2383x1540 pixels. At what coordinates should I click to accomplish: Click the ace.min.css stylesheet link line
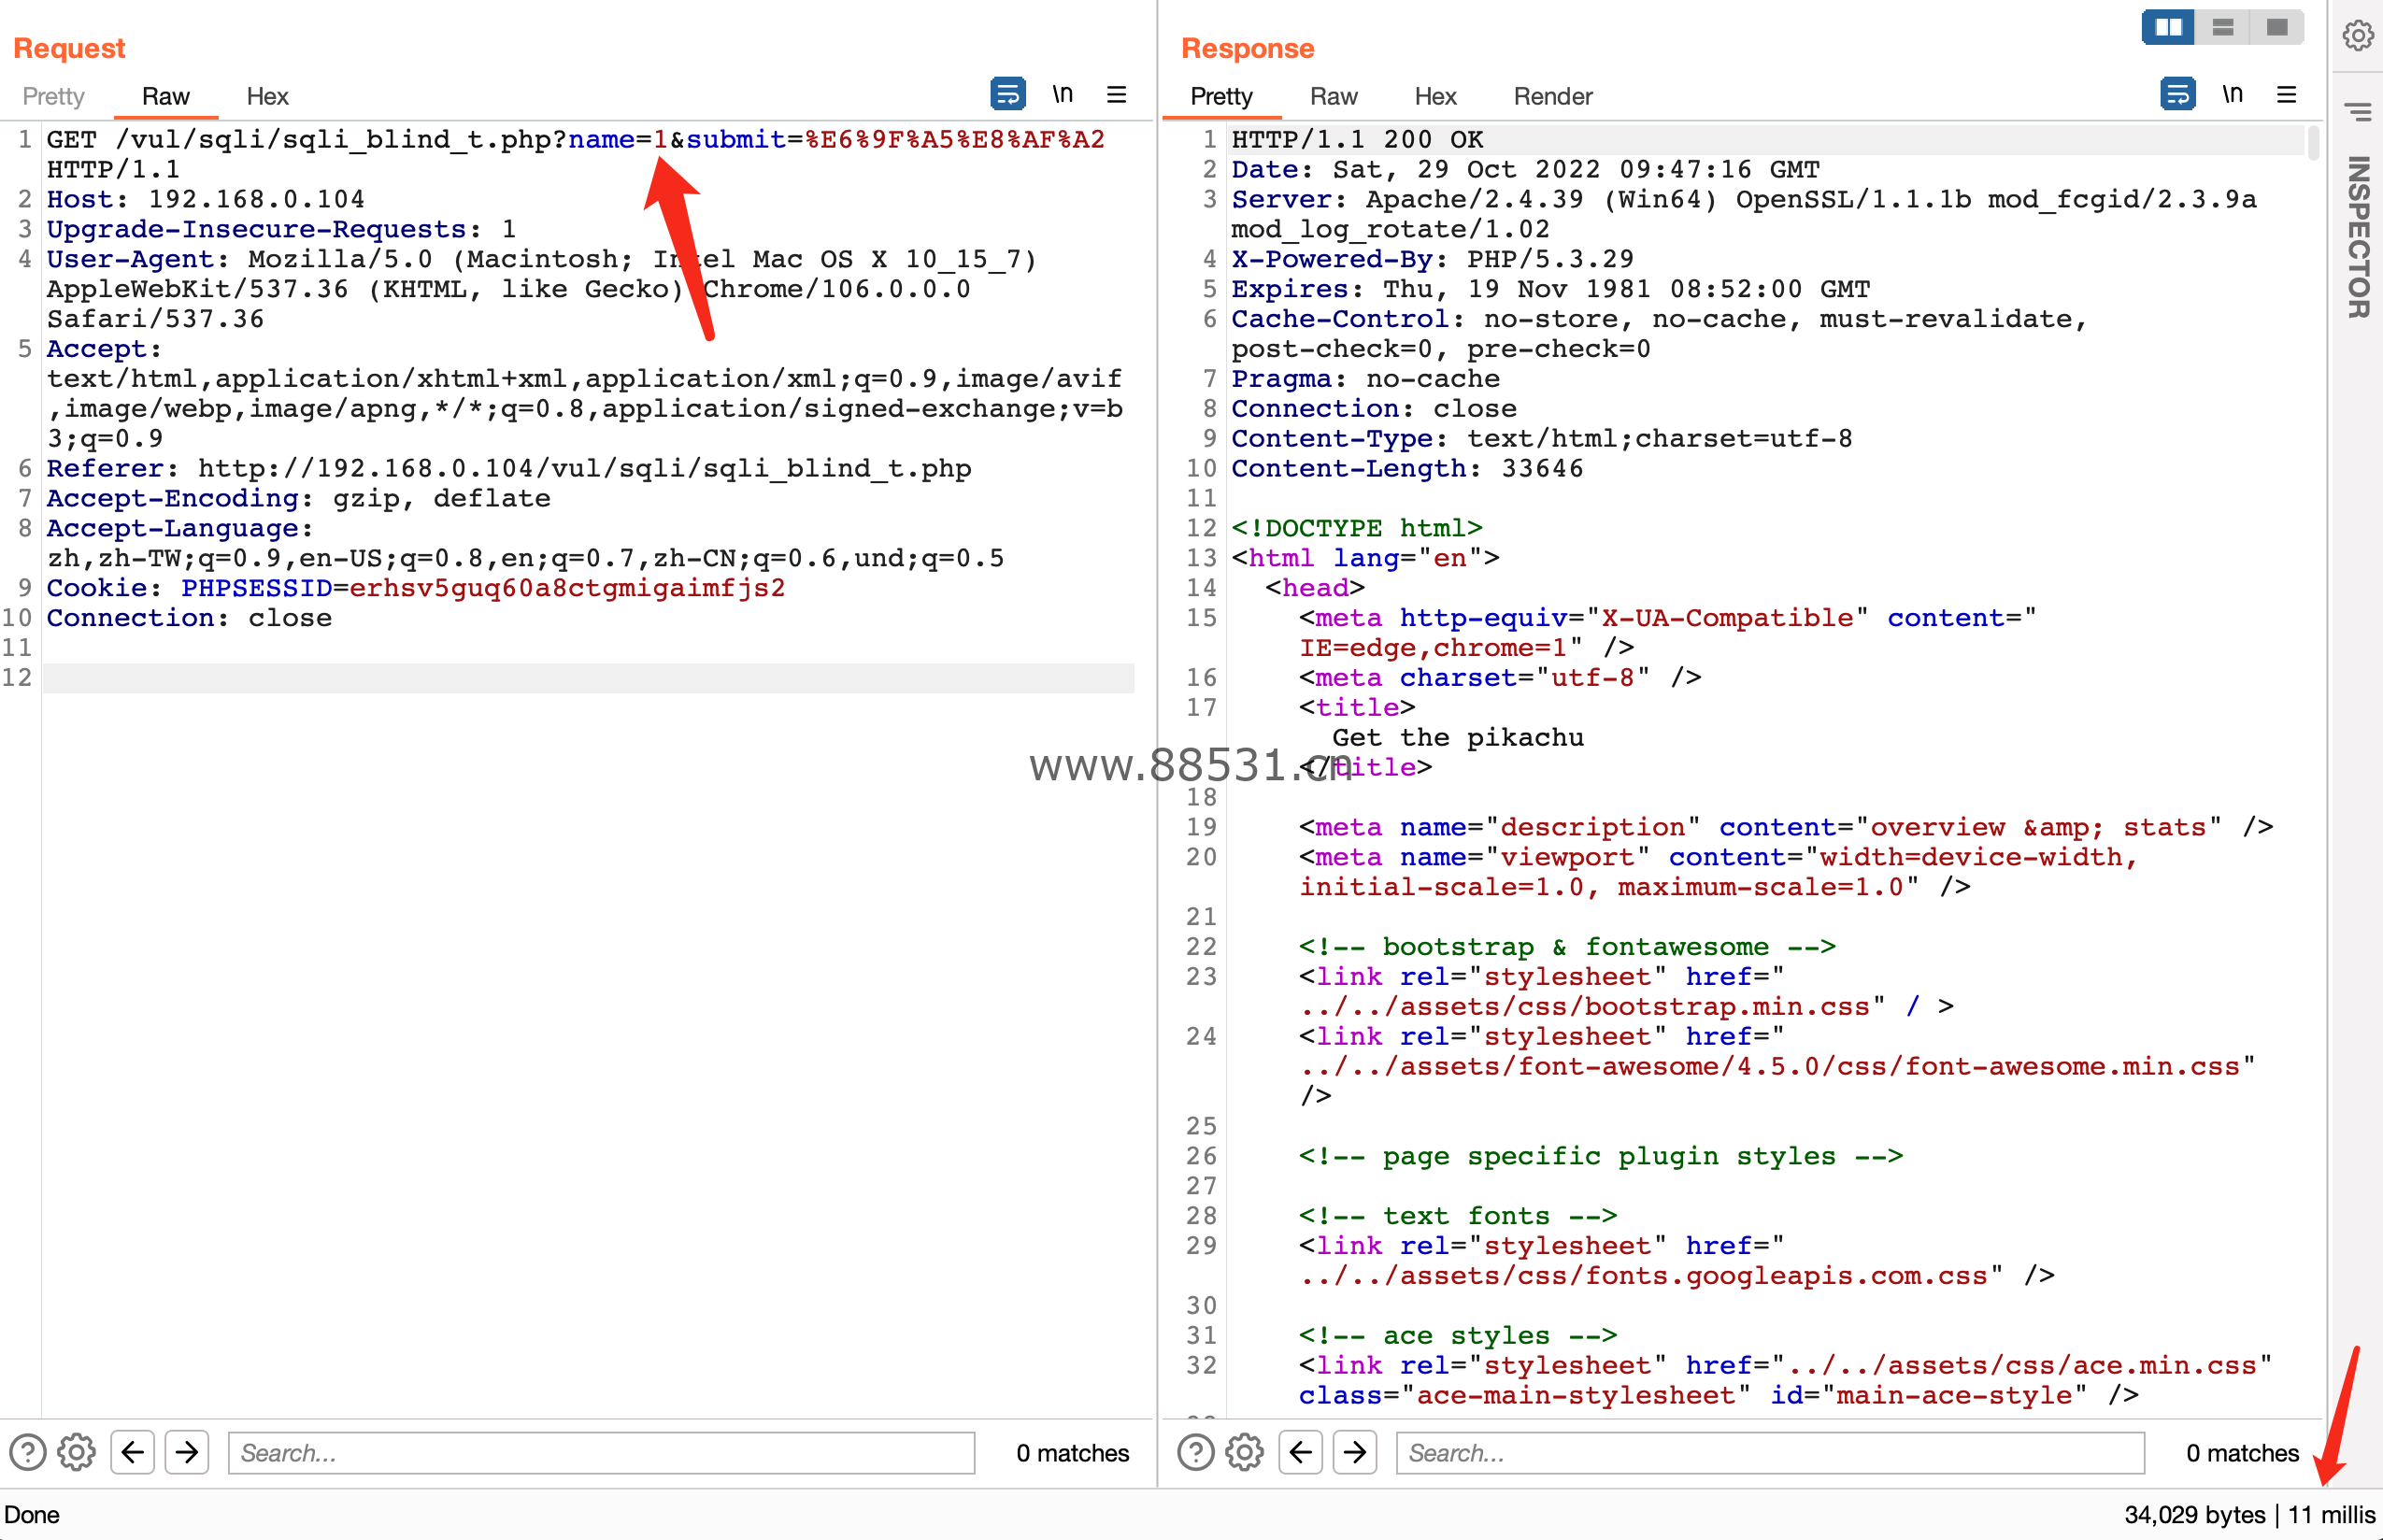pyautogui.click(x=1785, y=1380)
